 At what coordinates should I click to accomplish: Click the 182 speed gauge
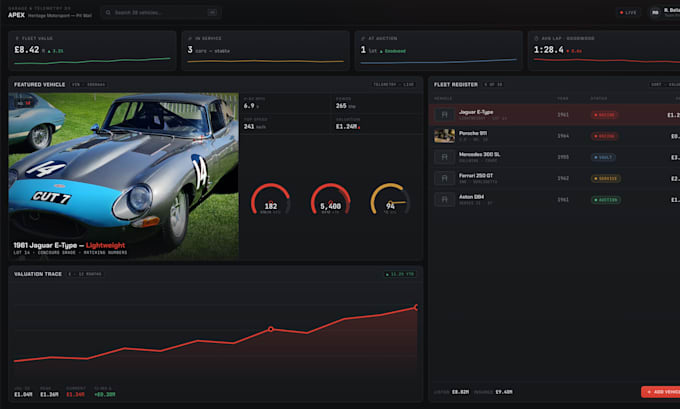pos(270,200)
